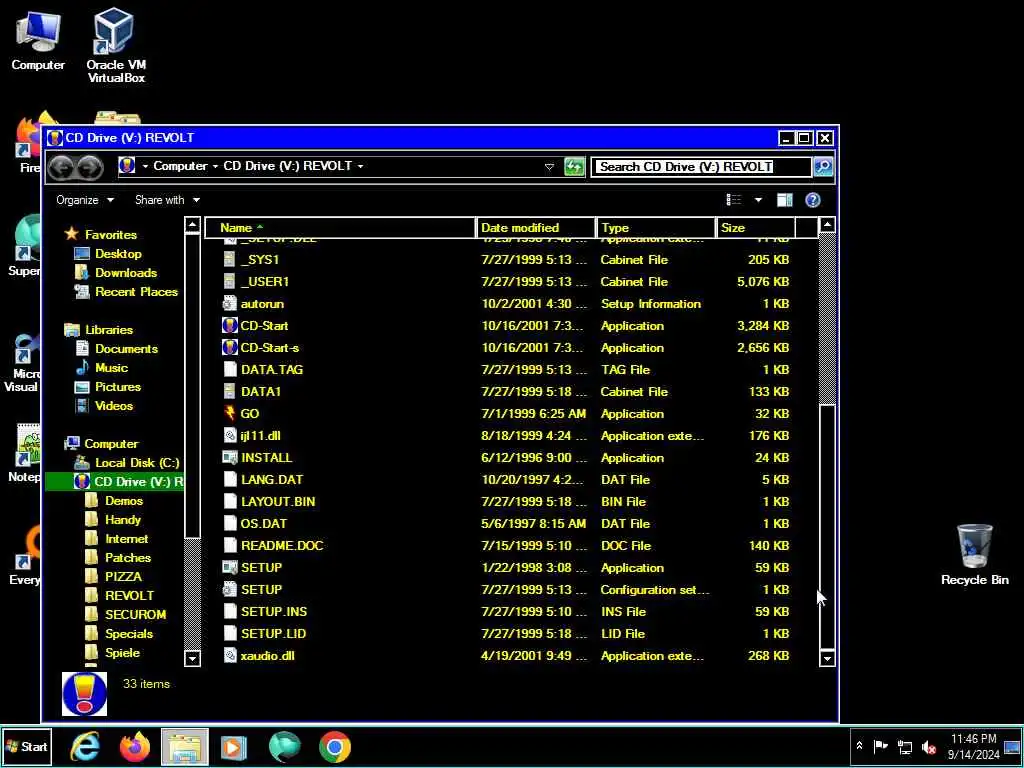Select the SETUP.INS file
Image resolution: width=1024 pixels, height=768 pixels.
274,611
